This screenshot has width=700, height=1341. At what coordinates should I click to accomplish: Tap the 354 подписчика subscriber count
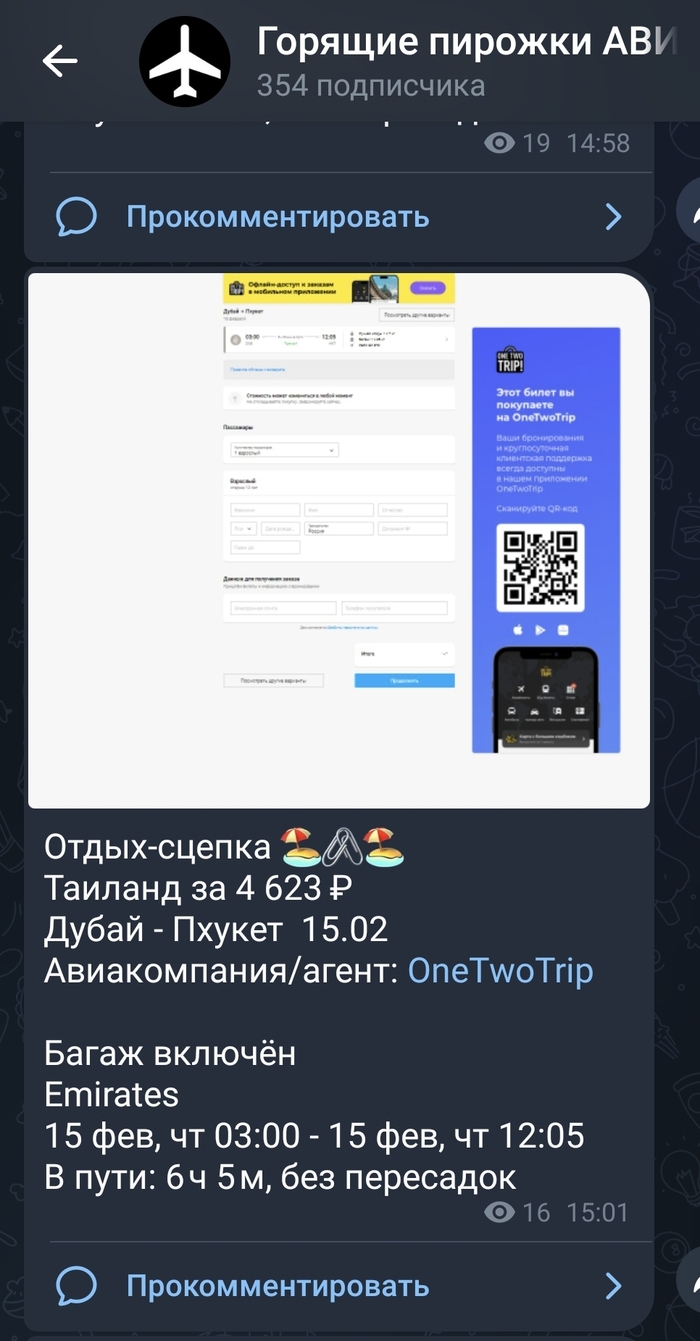tap(370, 86)
